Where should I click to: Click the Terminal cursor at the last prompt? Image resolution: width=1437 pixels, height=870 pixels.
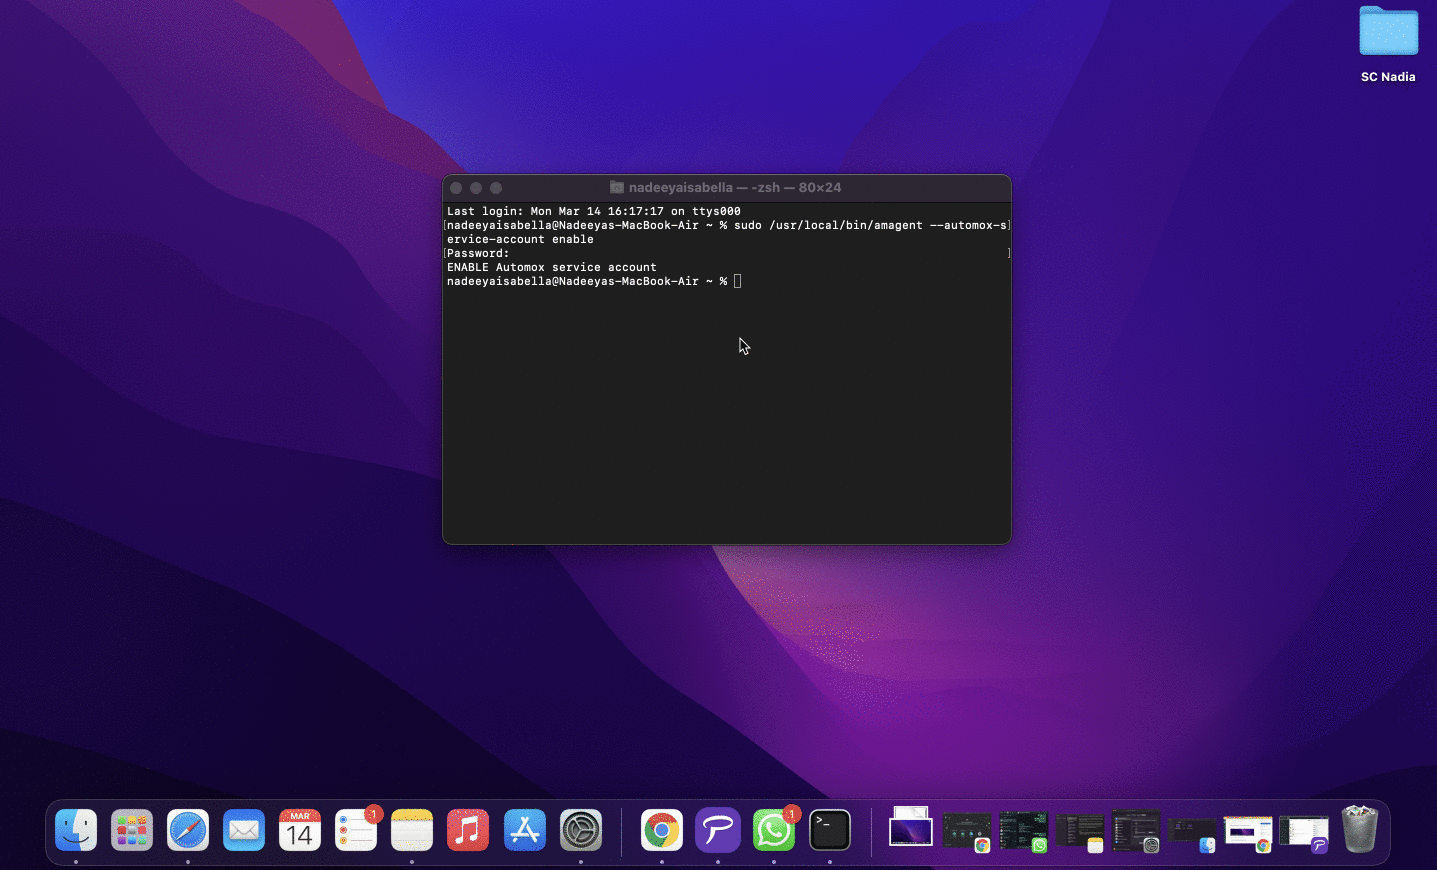point(738,281)
